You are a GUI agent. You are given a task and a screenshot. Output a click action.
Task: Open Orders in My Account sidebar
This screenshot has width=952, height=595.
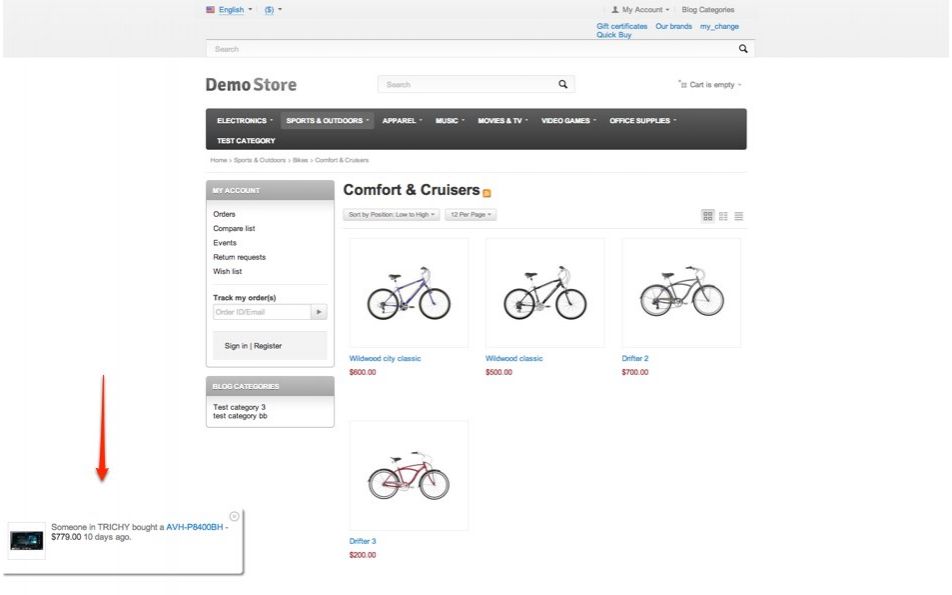click(224, 214)
